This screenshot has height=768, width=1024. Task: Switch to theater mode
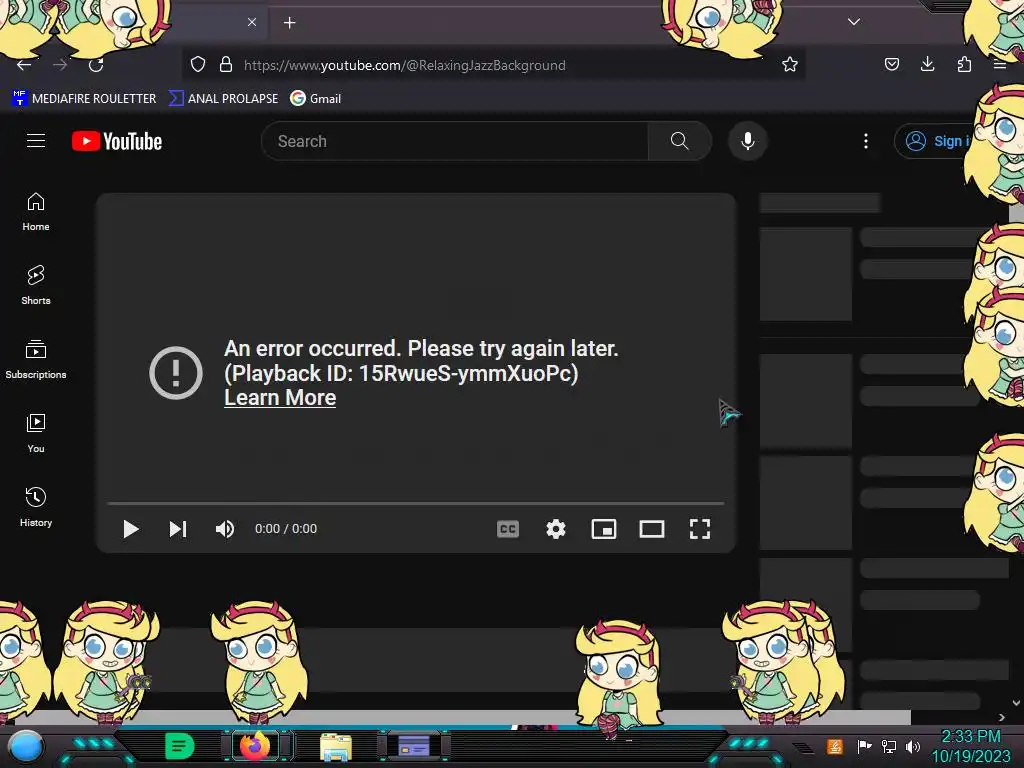pyautogui.click(x=652, y=529)
